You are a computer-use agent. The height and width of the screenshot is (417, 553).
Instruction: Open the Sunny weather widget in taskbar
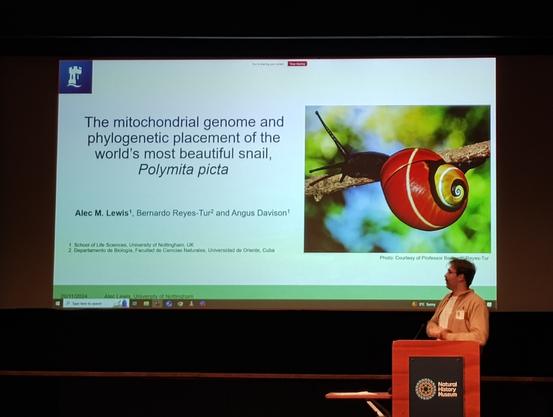click(425, 304)
